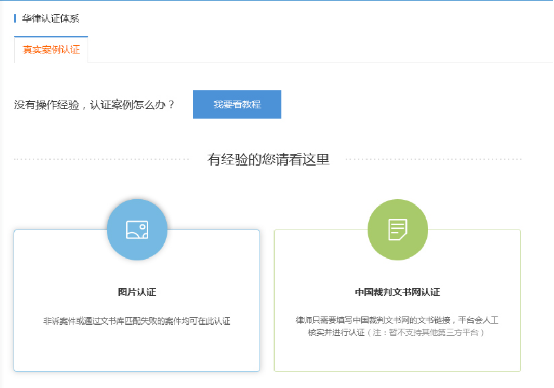
Task: Open the 中国裁判文书网认证 card title
Action: tap(397, 292)
